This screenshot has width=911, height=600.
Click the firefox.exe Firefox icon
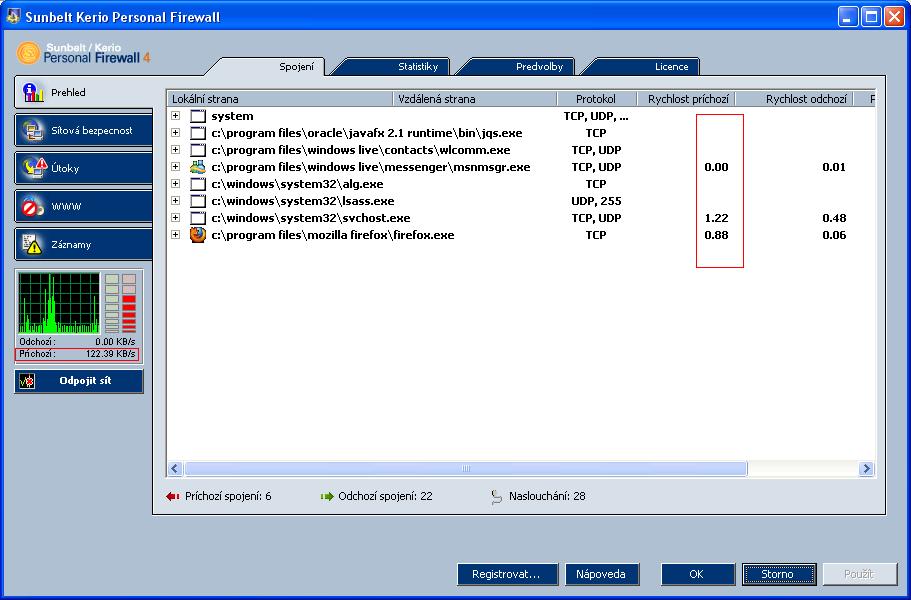pyautogui.click(x=198, y=235)
